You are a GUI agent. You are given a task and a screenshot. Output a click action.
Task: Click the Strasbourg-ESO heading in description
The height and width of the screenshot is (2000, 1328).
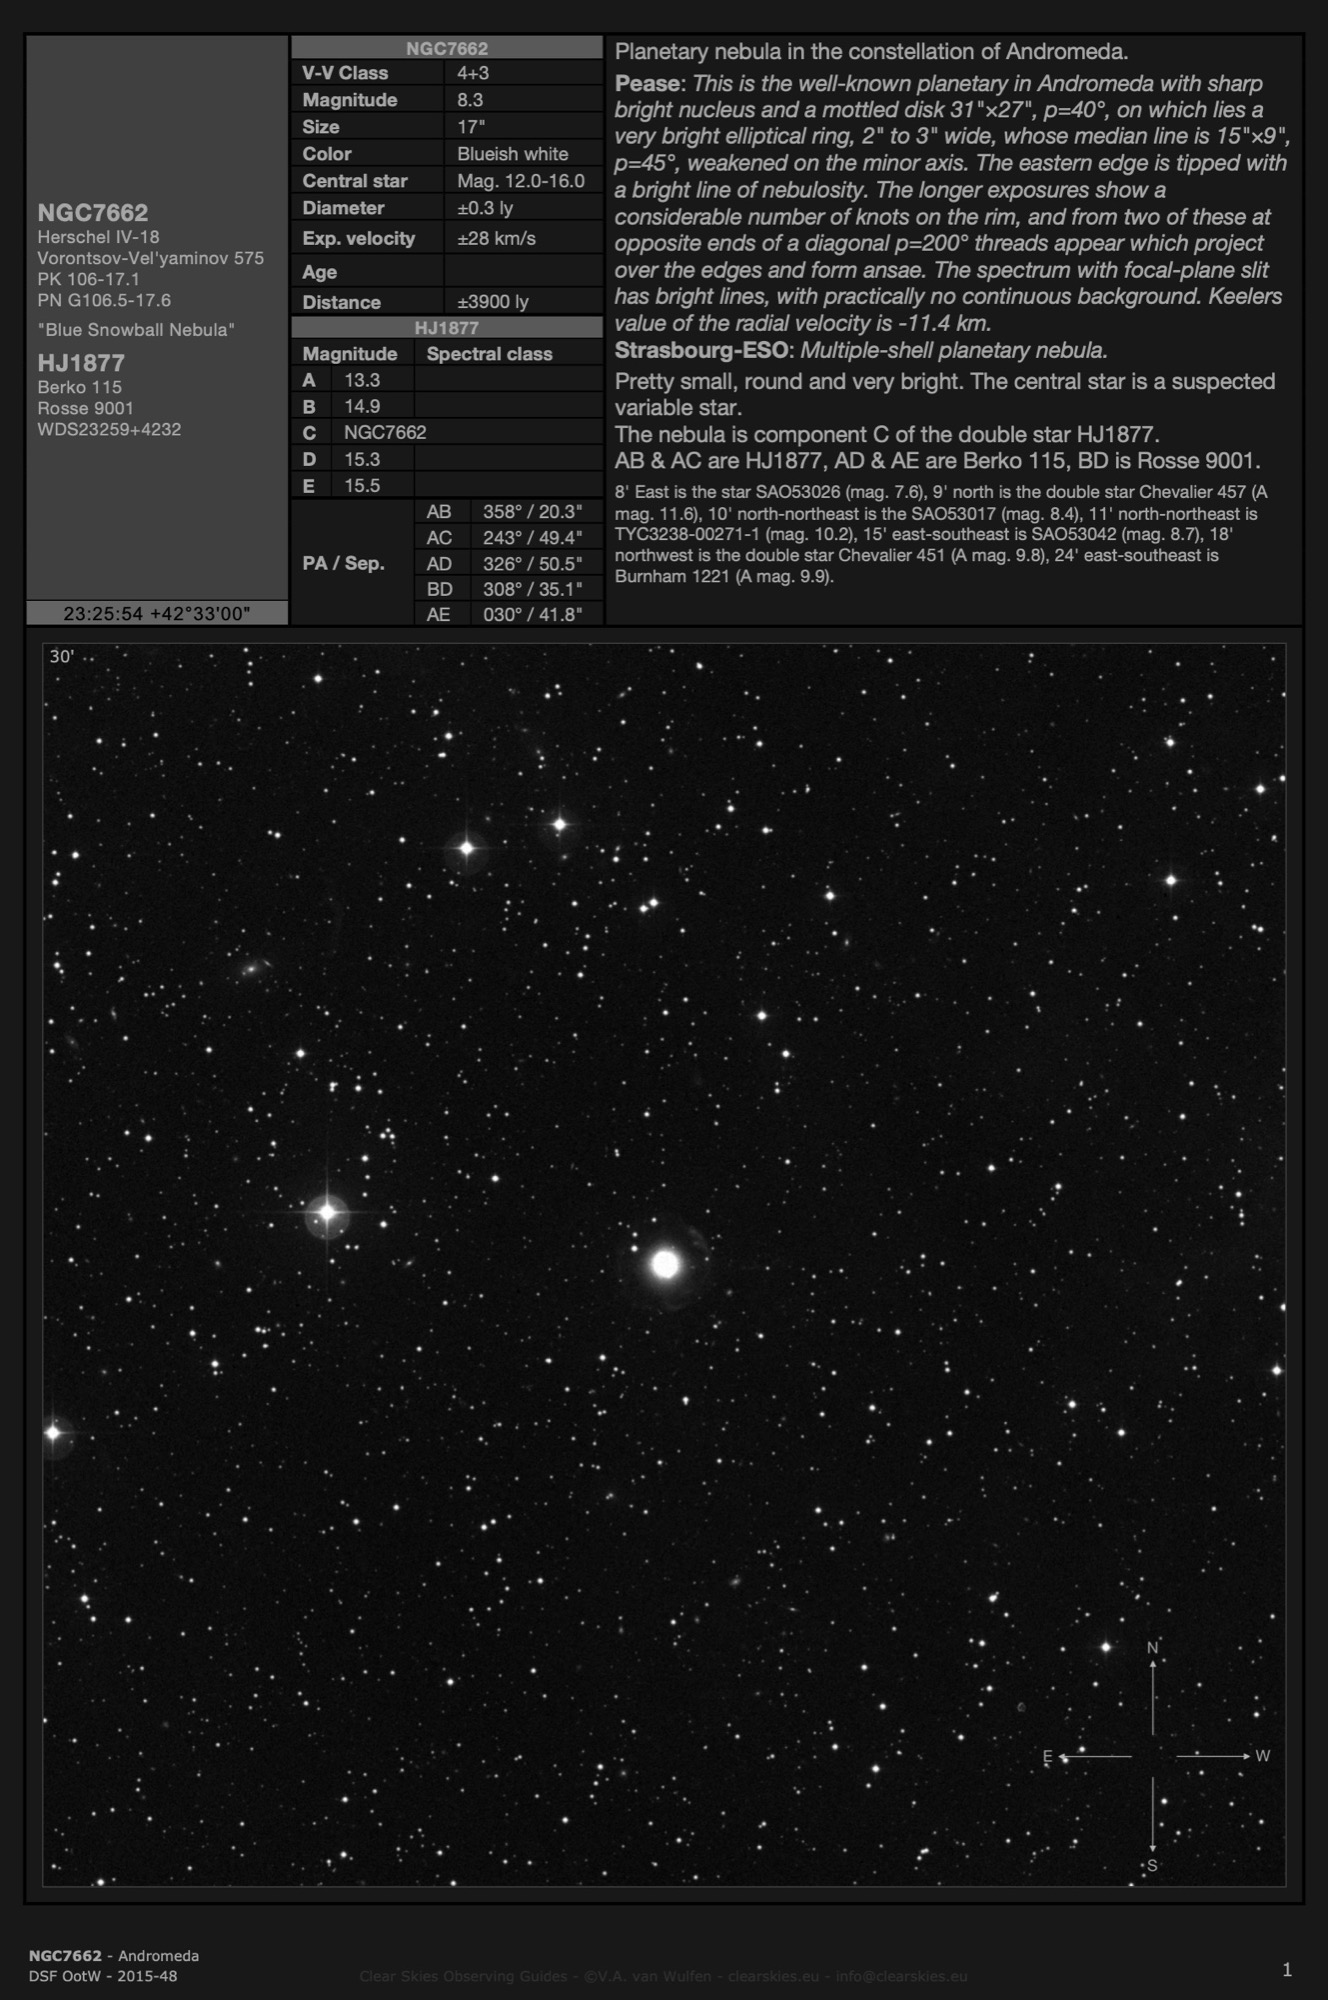coord(701,350)
